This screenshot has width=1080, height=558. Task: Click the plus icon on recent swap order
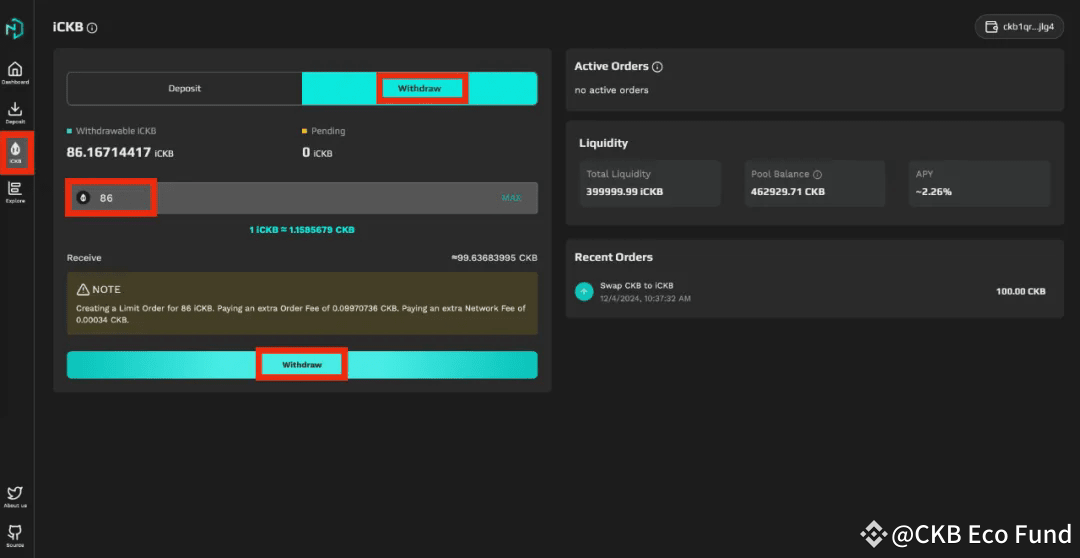pyautogui.click(x=584, y=291)
